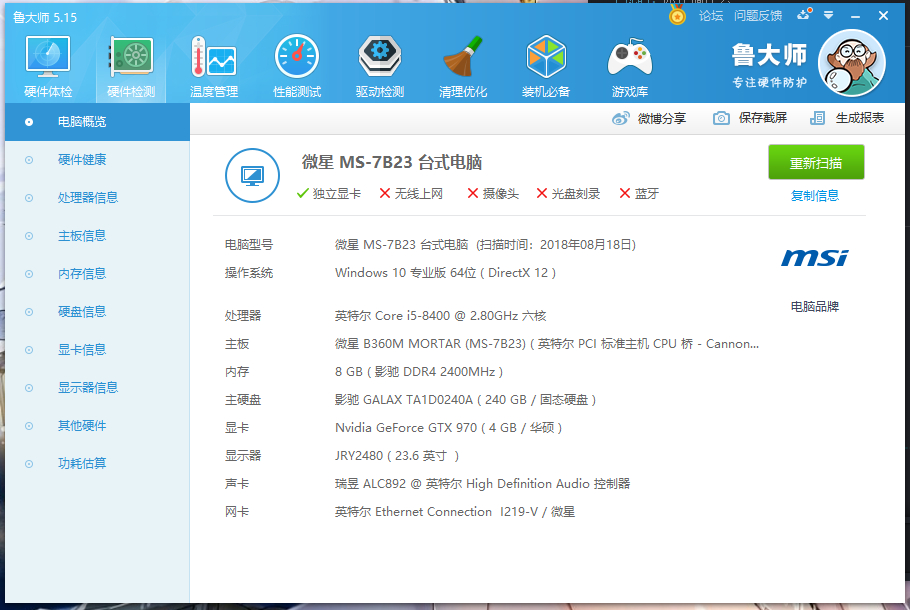Minimize the 鲁大师 window
The image size is (910, 610).
[x=855, y=16]
